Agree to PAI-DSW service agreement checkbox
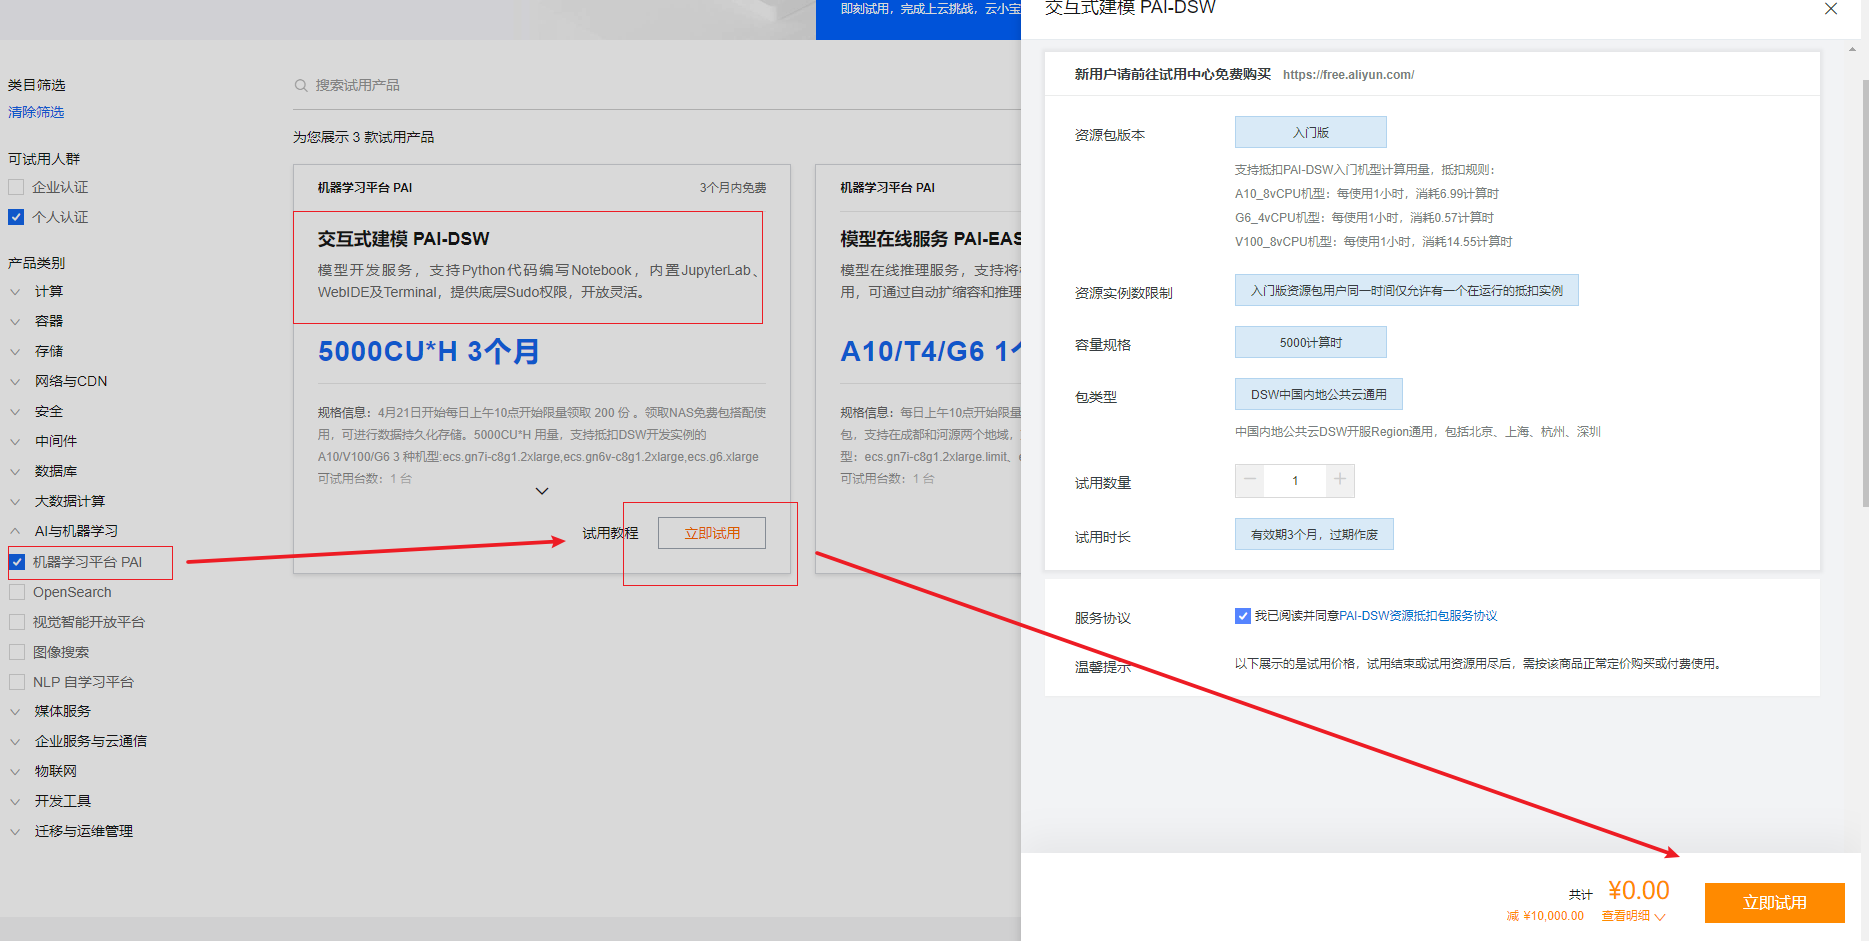The height and width of the screenshot is (941, 1869). click(1242, 616)
